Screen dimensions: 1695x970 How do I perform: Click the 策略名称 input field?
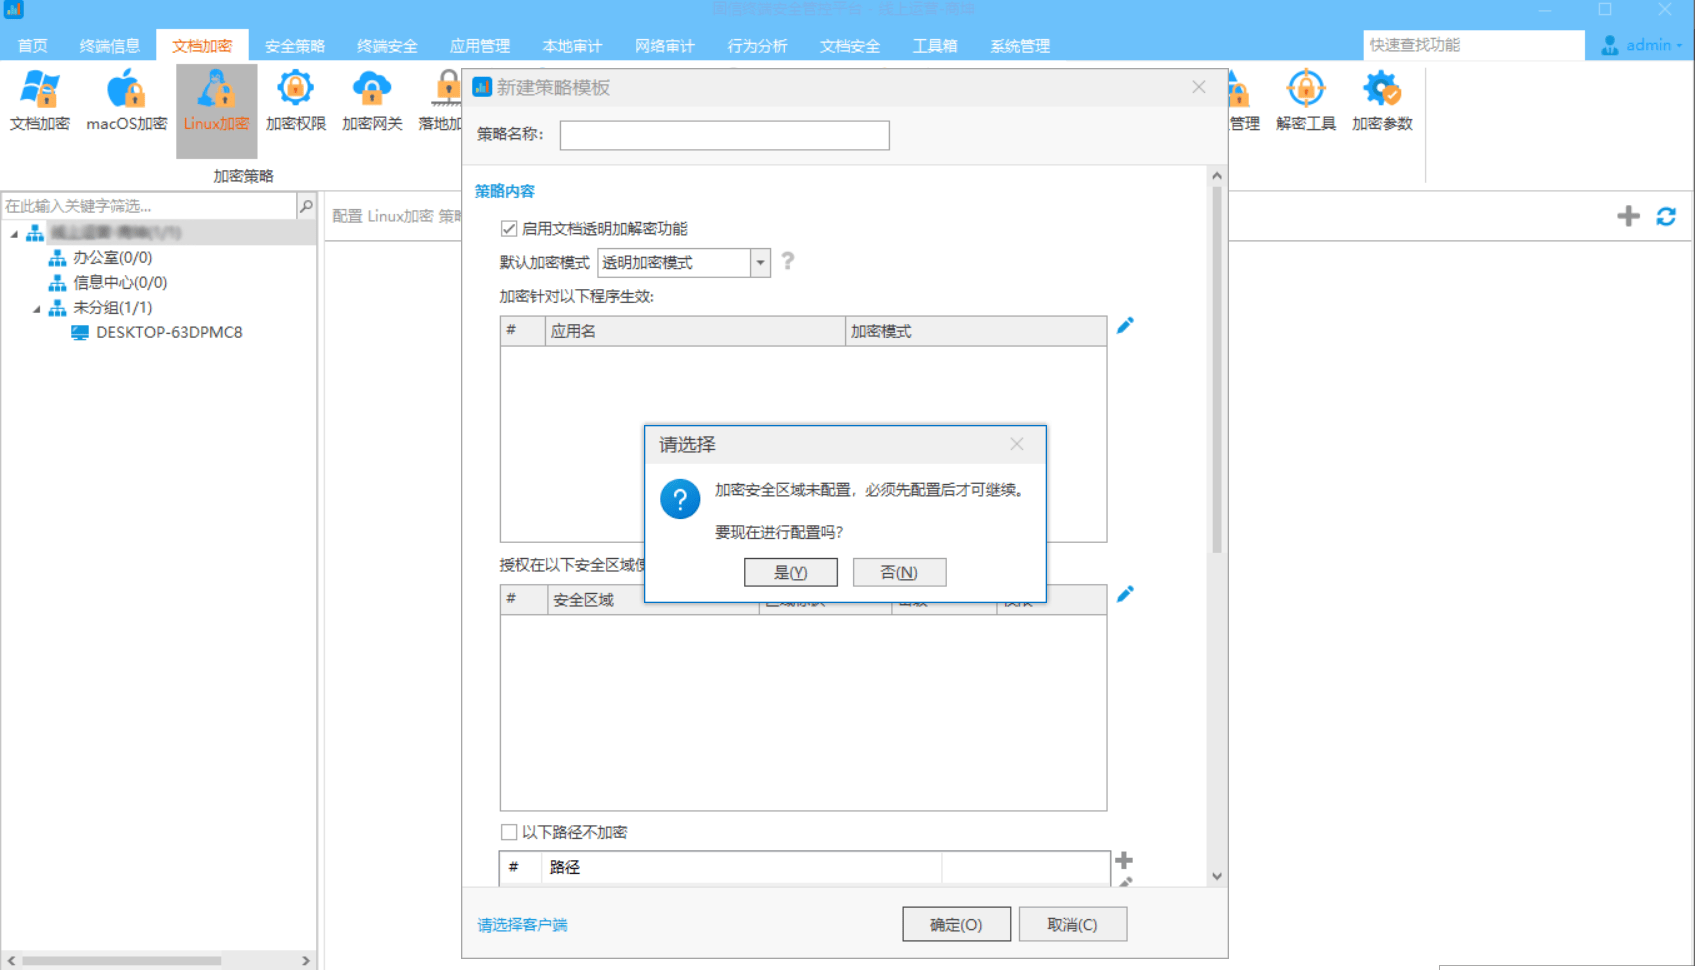[x=724, y=135]
